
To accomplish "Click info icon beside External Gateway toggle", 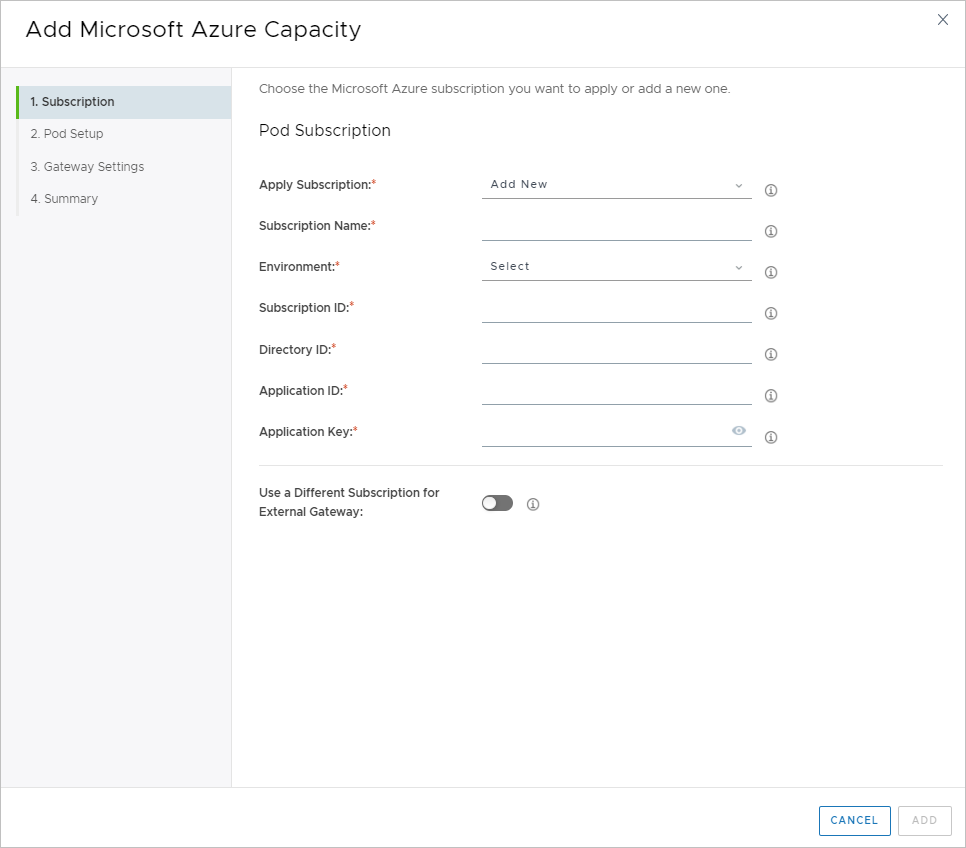I will [x=533, y=505].
